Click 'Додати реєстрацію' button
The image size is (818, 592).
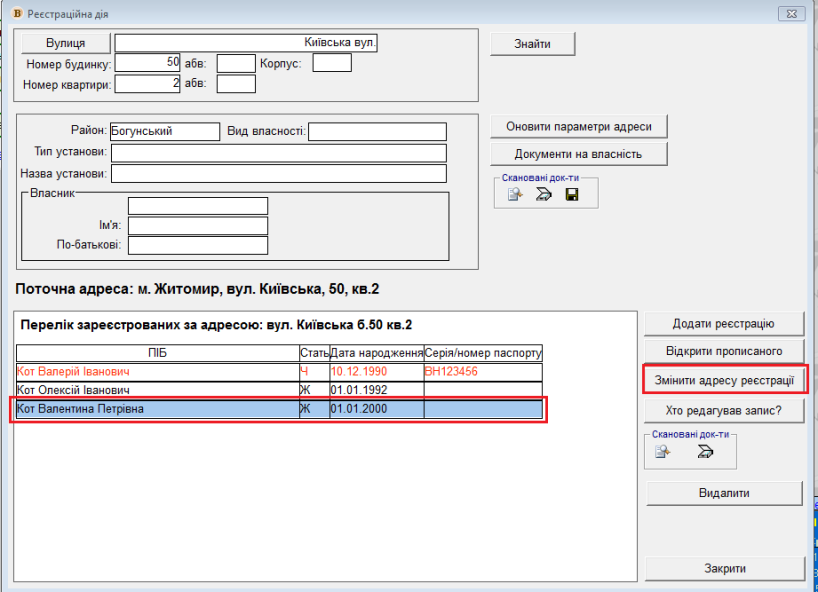(x=723, y=323)
